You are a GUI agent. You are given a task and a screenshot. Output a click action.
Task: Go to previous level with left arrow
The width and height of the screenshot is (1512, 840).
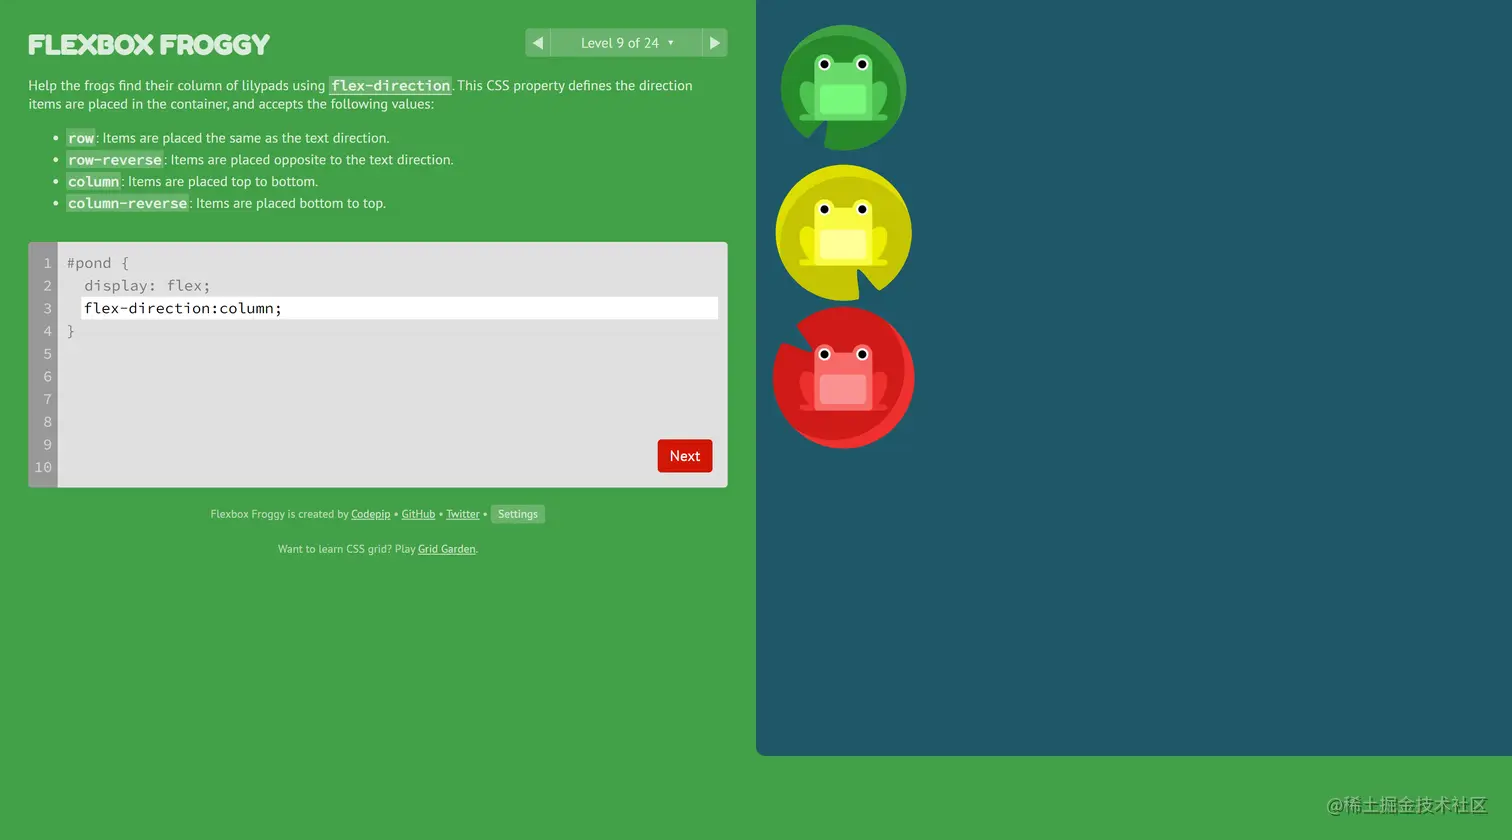tap(538, 43)
